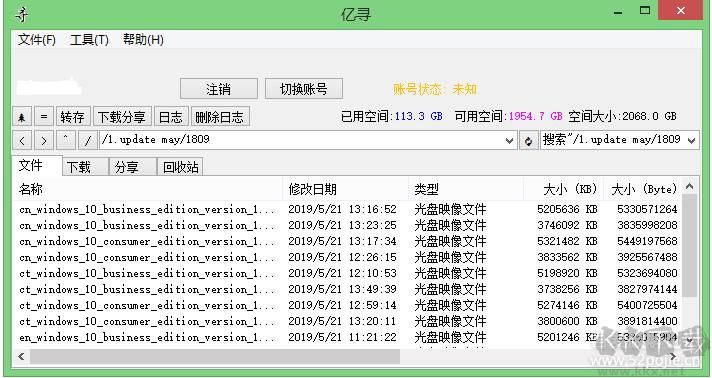Screen dimensions: 712x378
Task: Expand the path address dropdown
Action: (509, 140)
